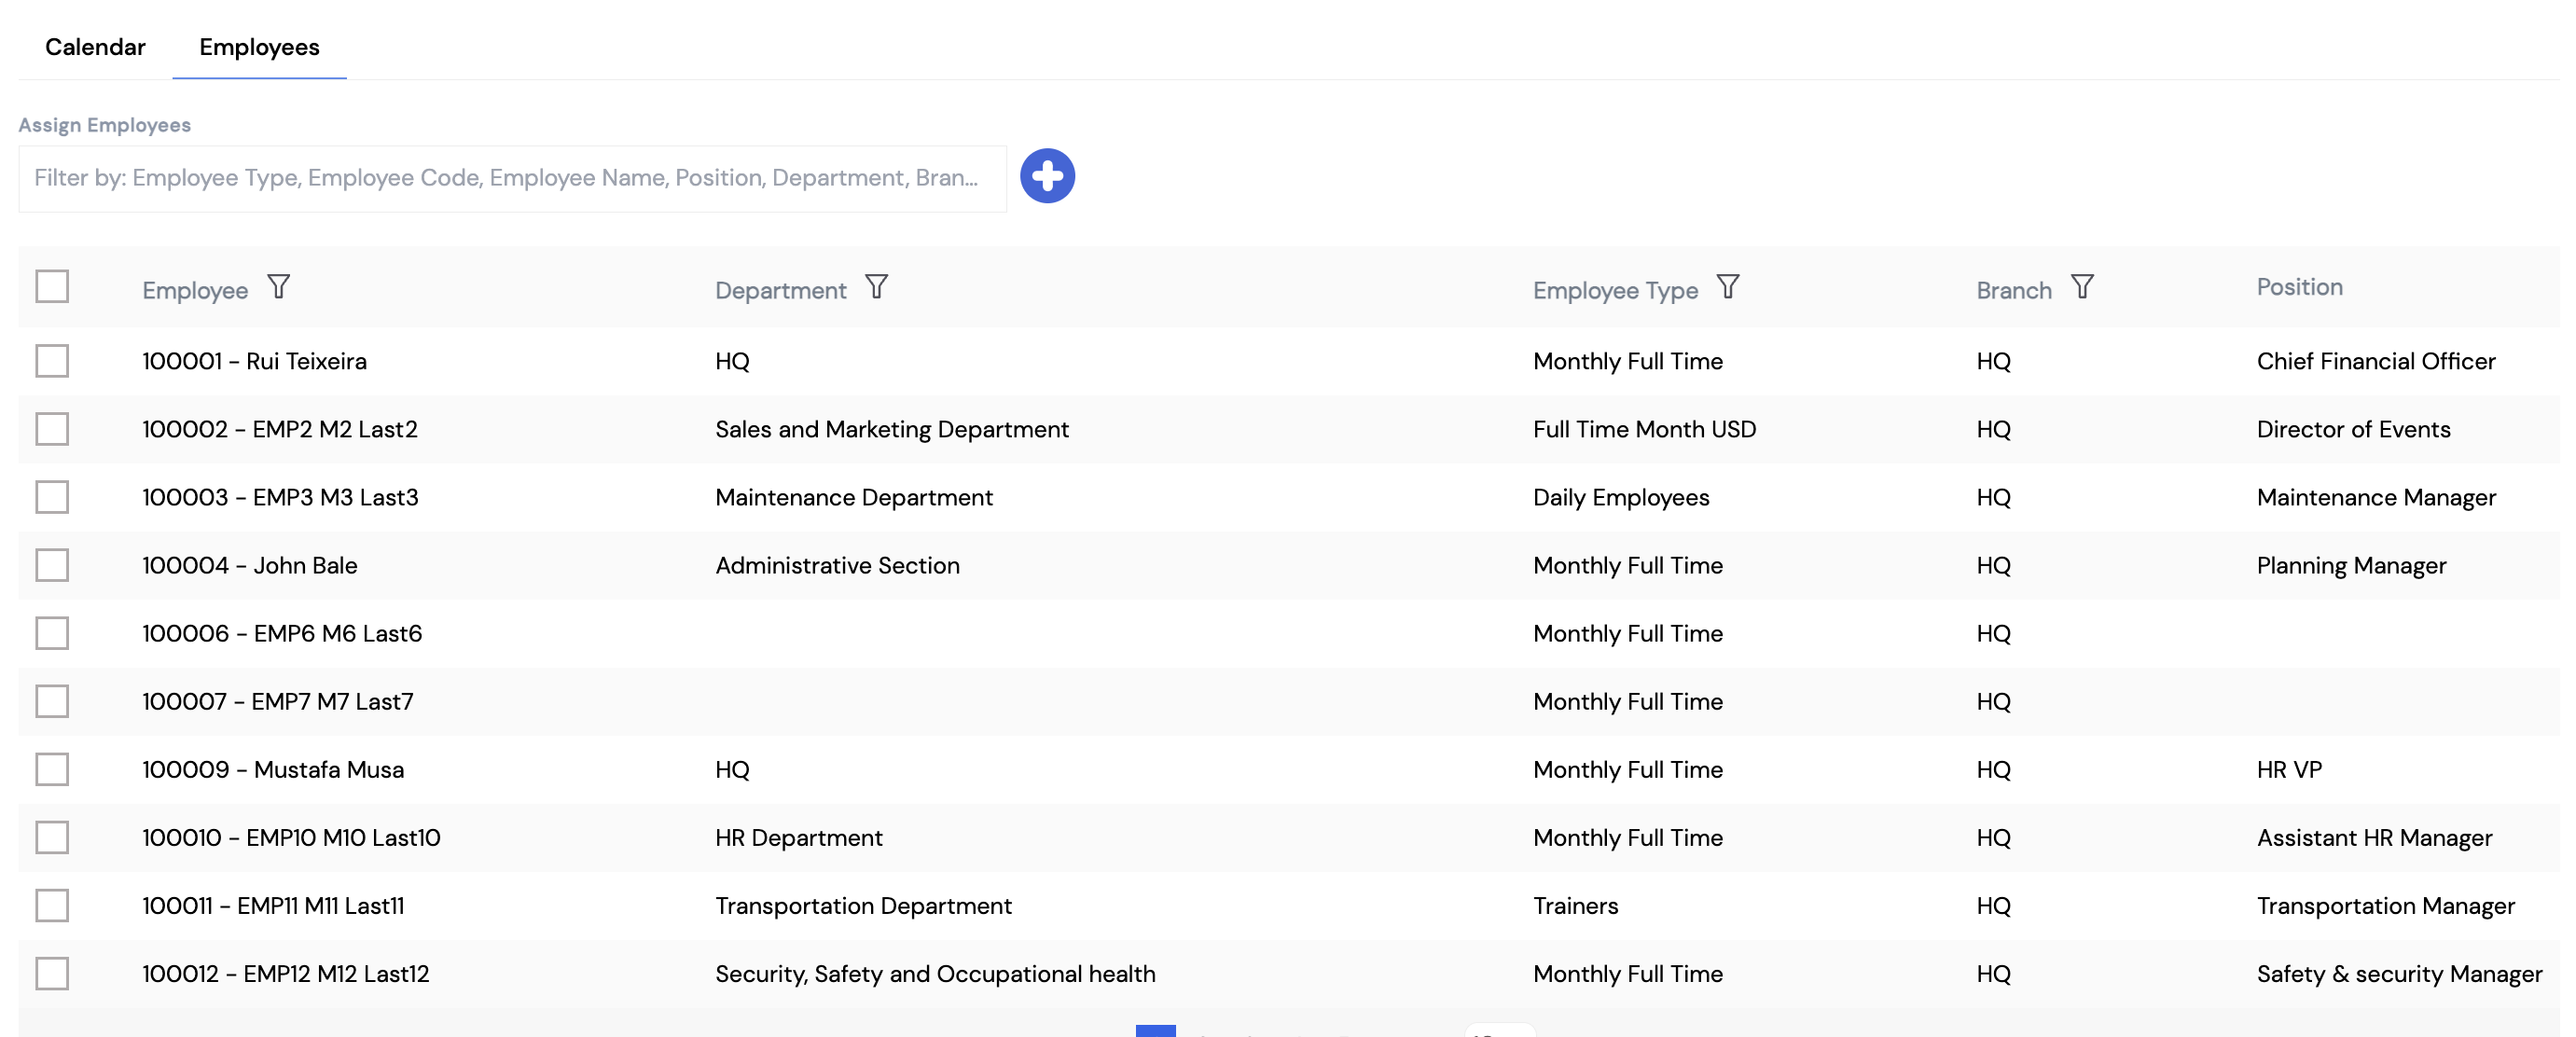Tick the checkbox for John Bale

(x=52, y=565)
